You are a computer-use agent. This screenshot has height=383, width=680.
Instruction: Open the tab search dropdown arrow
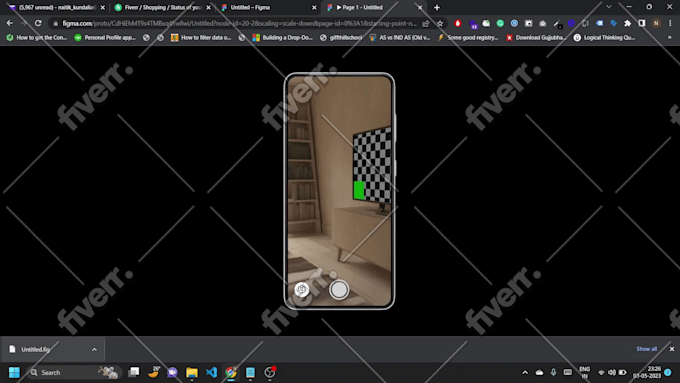pos(609,7)
